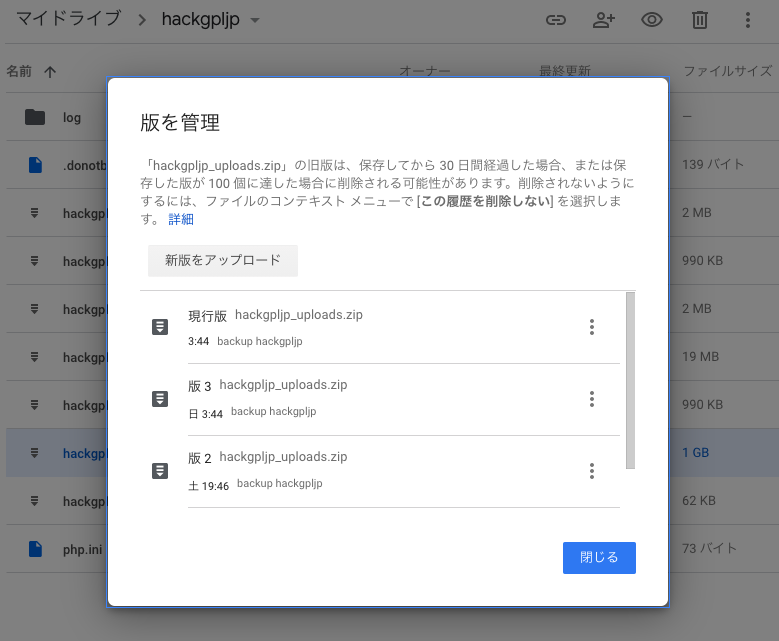779x641 pixels.
Task: Open options menu for version 2 (版 2)
Action: coord(592,471)
